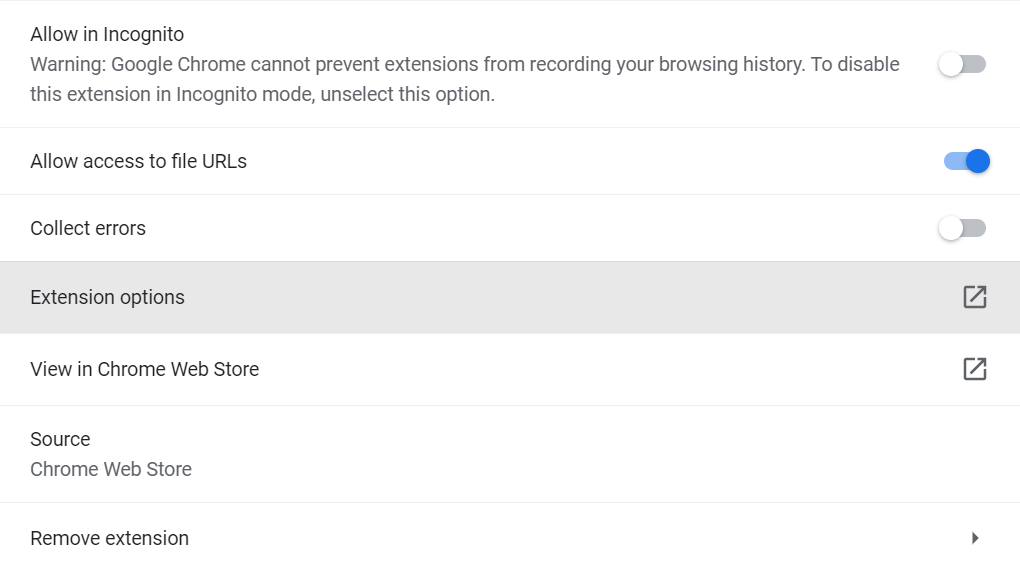Image resolution: width=1020 pixels, height=569 pixels.
Task: Open the Extension options label
Action: pos(107,297)
